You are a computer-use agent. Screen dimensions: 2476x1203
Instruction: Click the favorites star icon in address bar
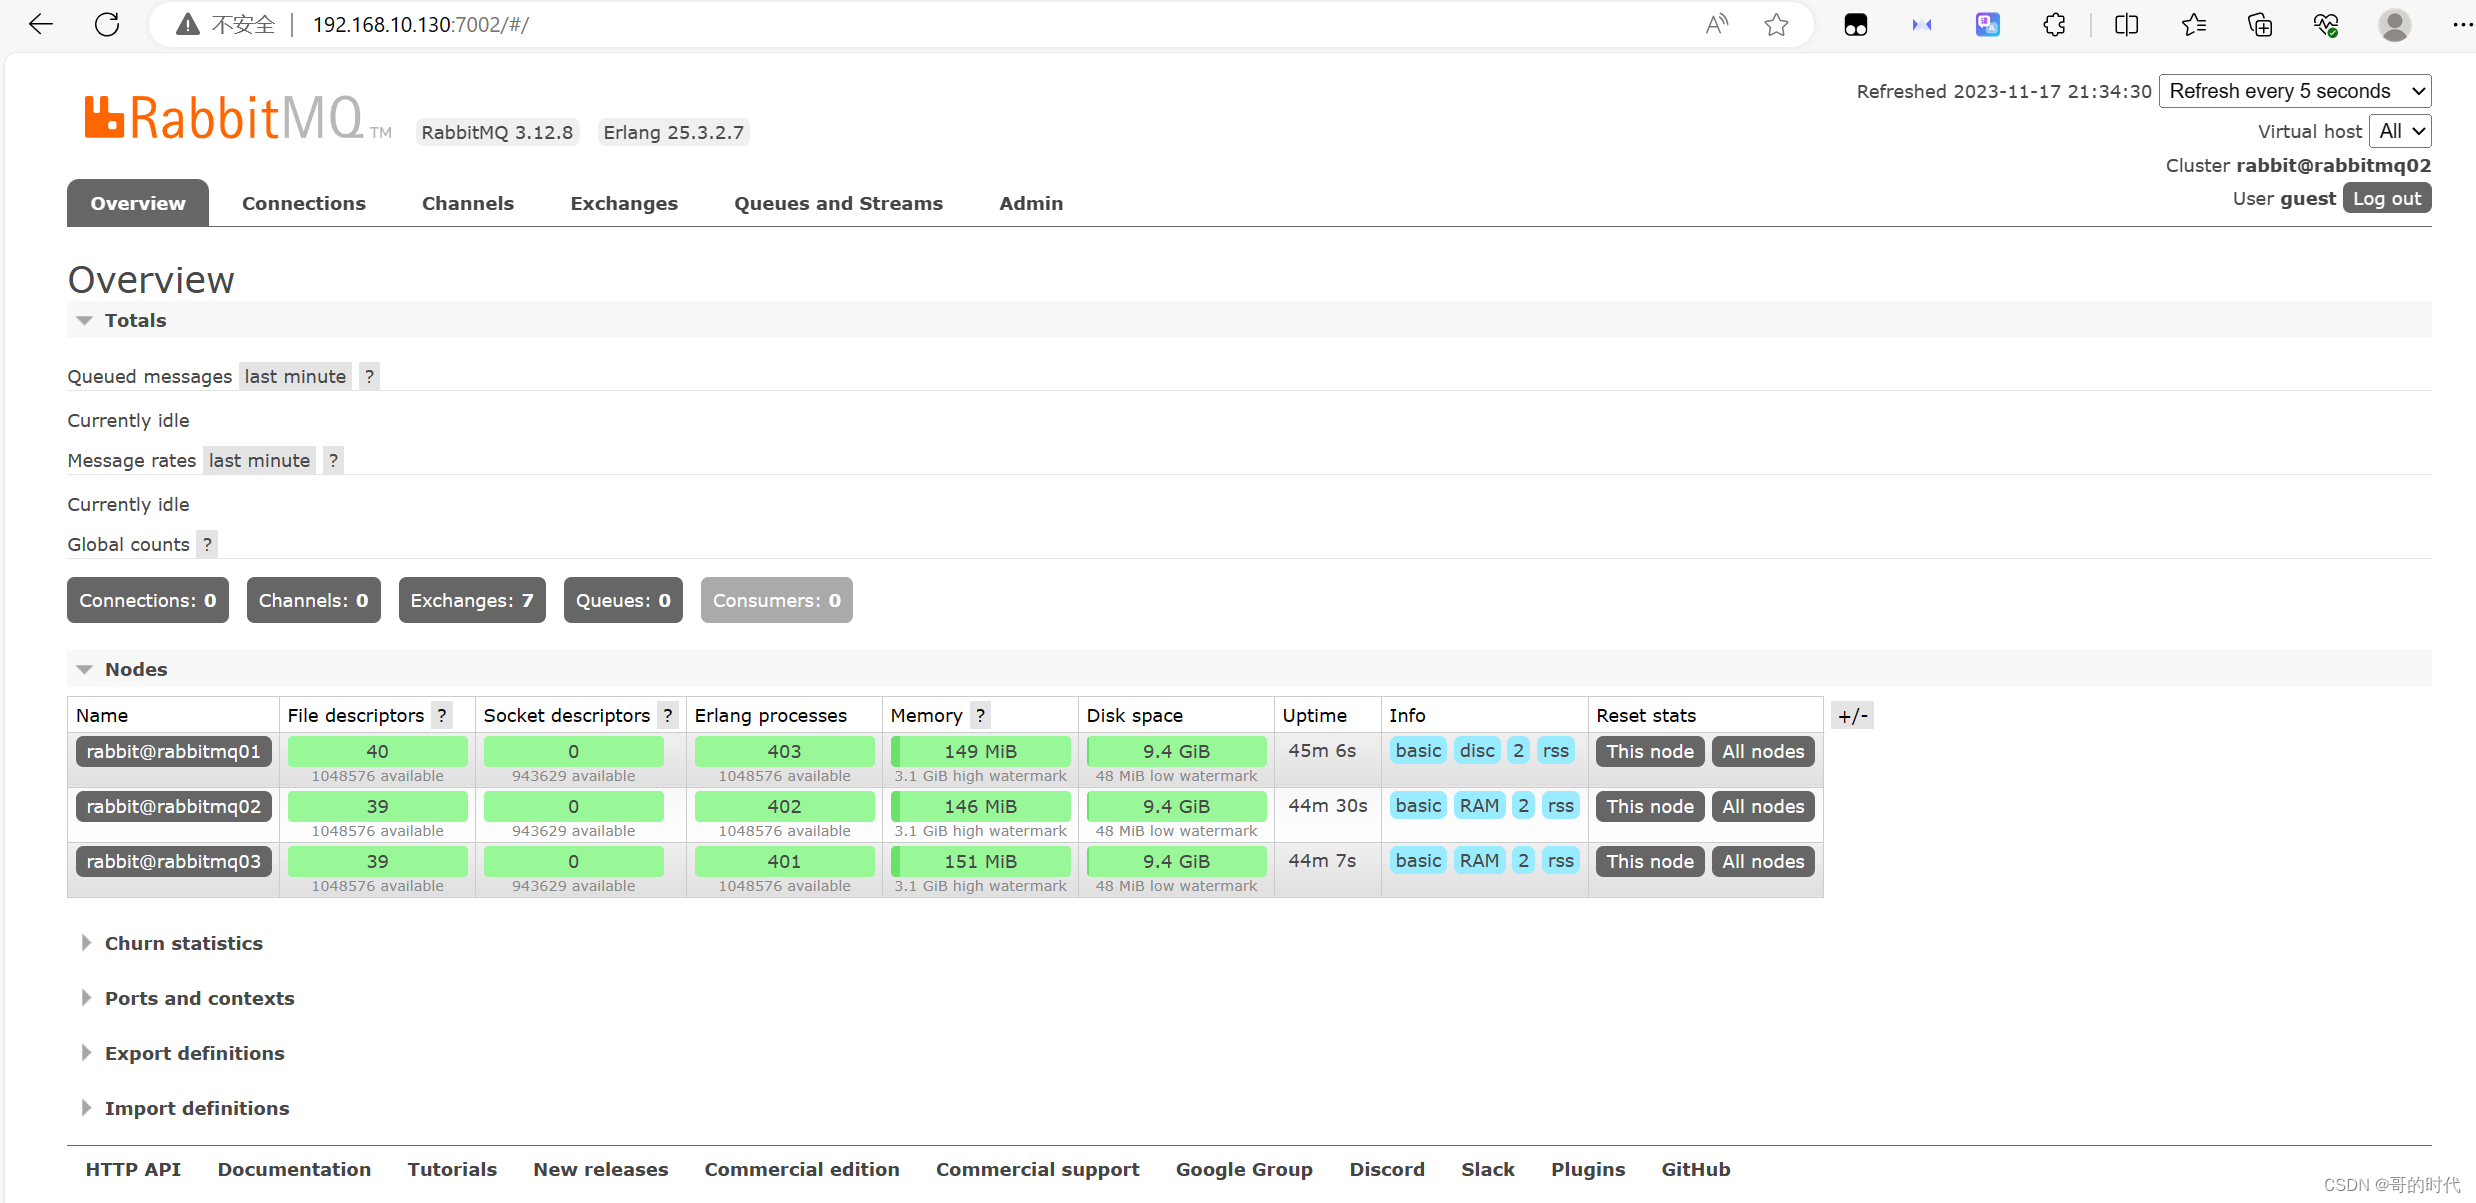pyautogui.click(x=1776, y=24)
